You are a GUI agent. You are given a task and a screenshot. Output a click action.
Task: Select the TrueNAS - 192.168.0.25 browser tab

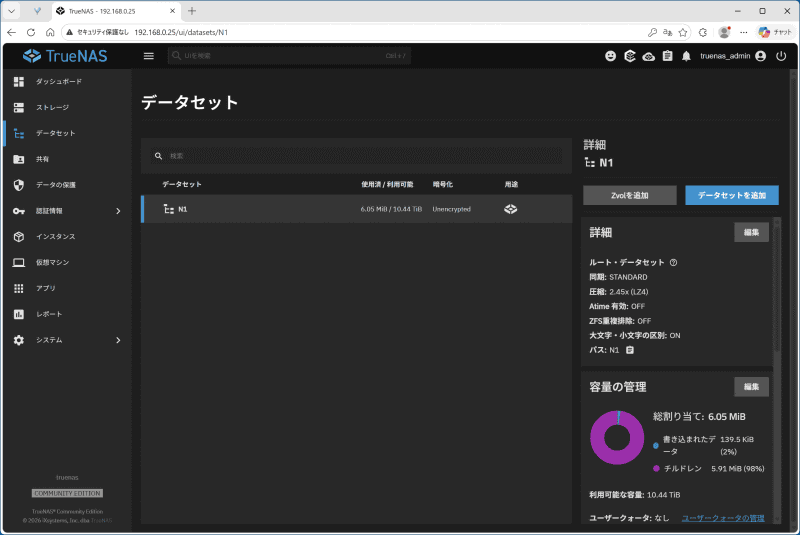pos(116,11)
